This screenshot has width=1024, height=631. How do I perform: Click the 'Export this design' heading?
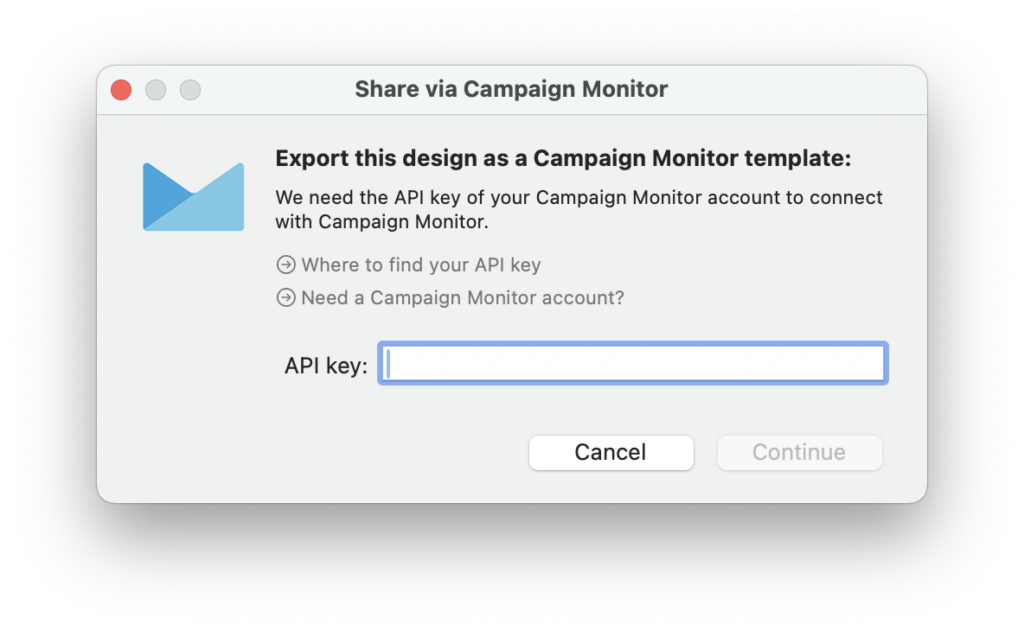pos(563,158)
